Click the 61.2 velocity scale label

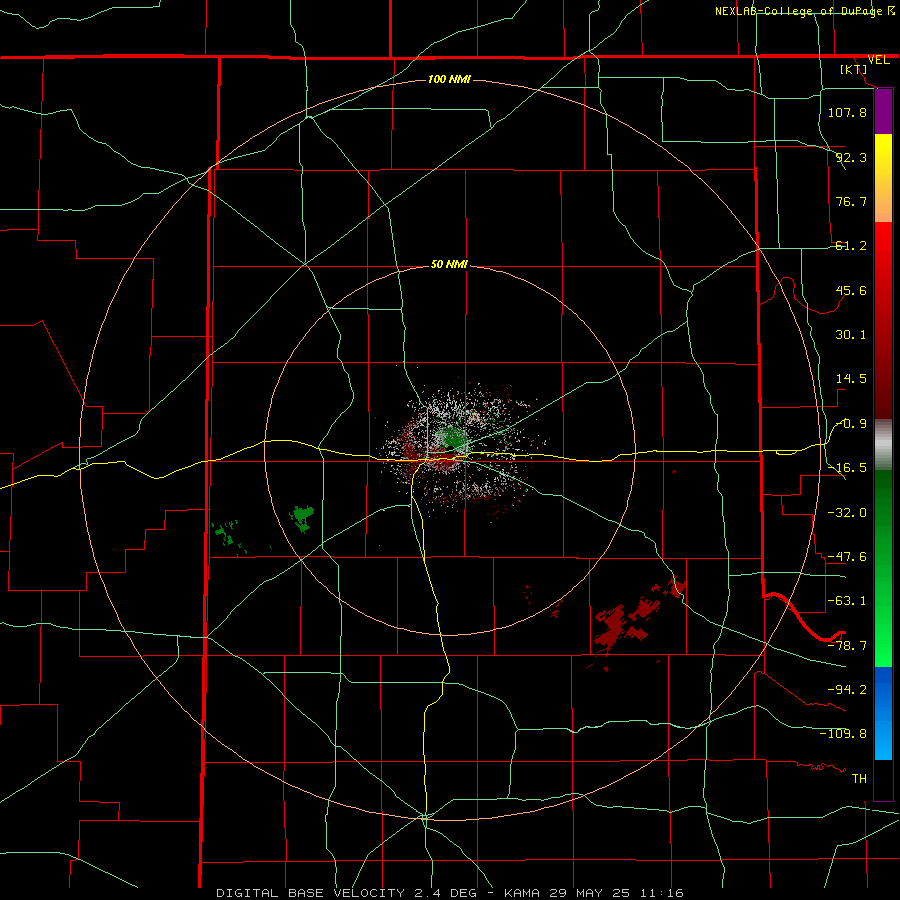851,246
